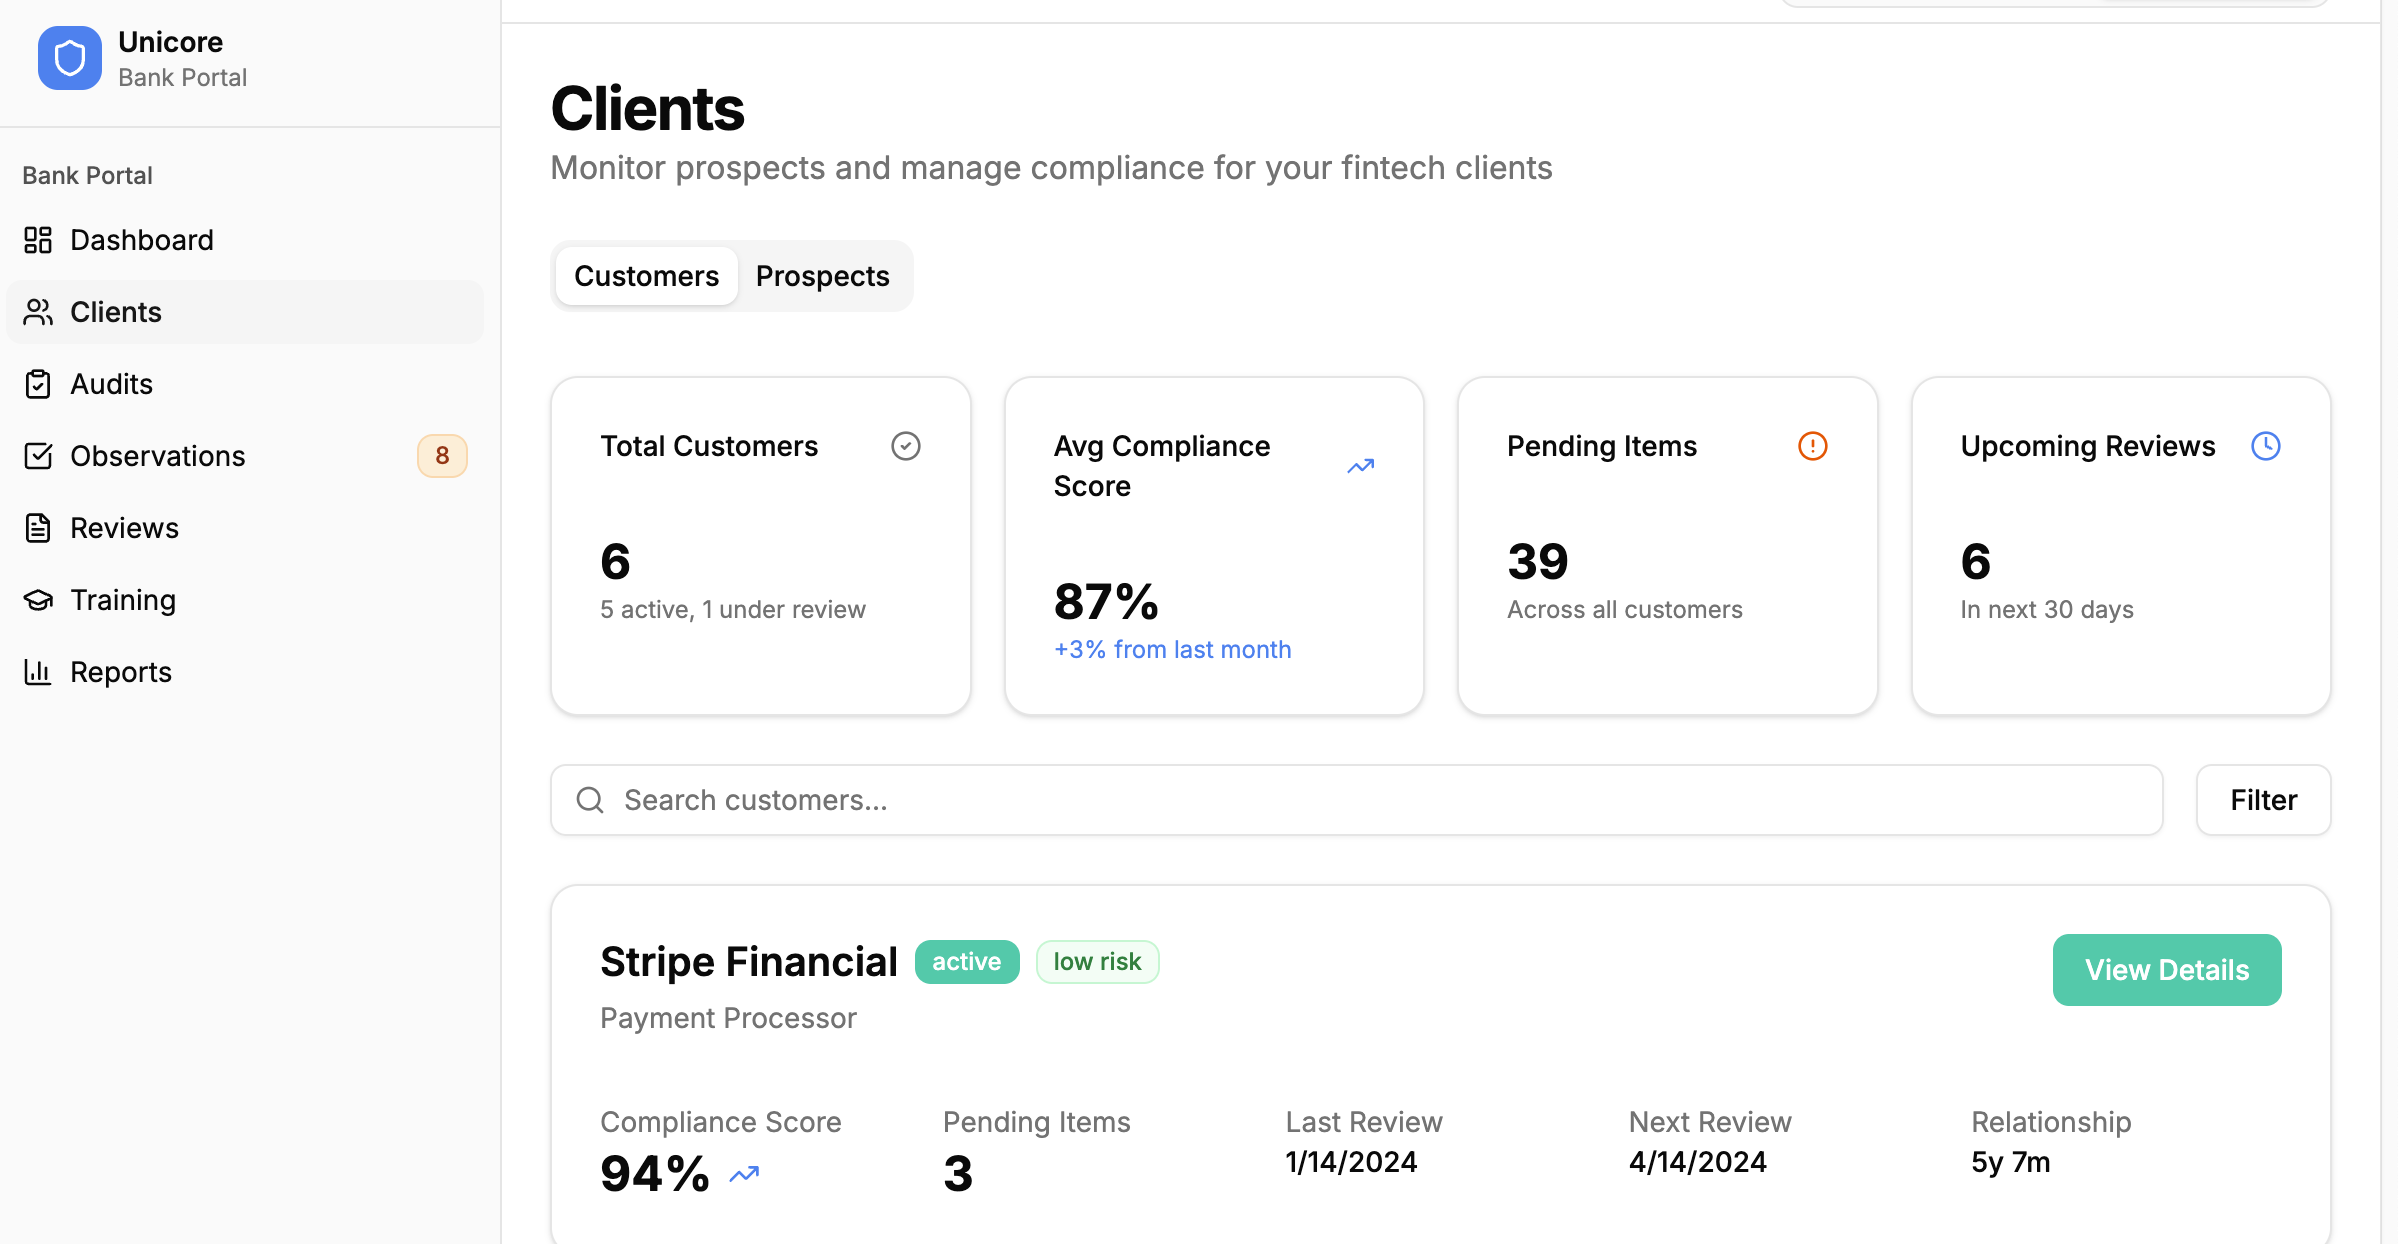
Task: Click the search magnifier icon
Action: [x=590, y=800]
